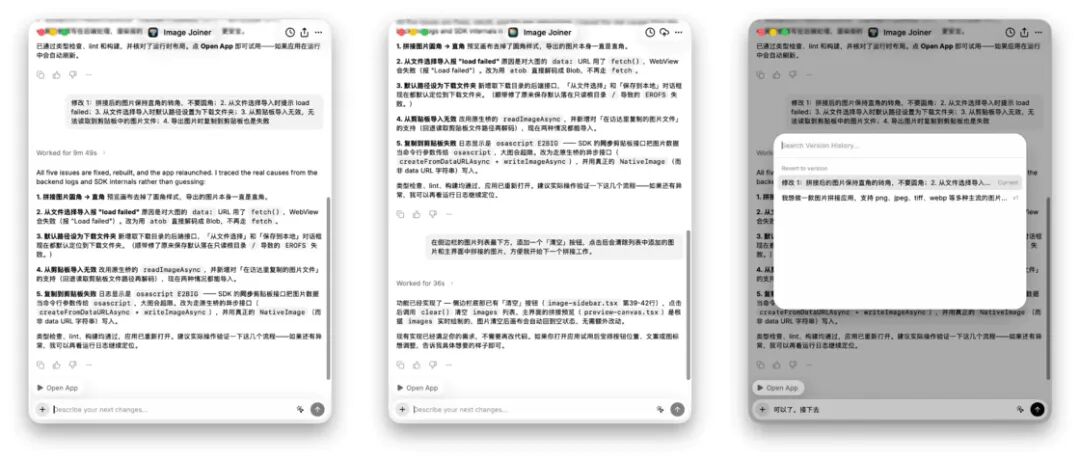
Task: Click the black send button in right window
Action: tap(1037, 409)
